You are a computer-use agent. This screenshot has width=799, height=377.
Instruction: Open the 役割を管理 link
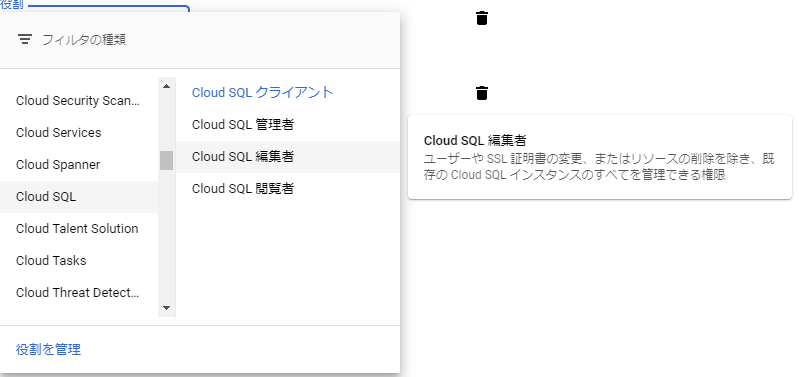(48, 349)
